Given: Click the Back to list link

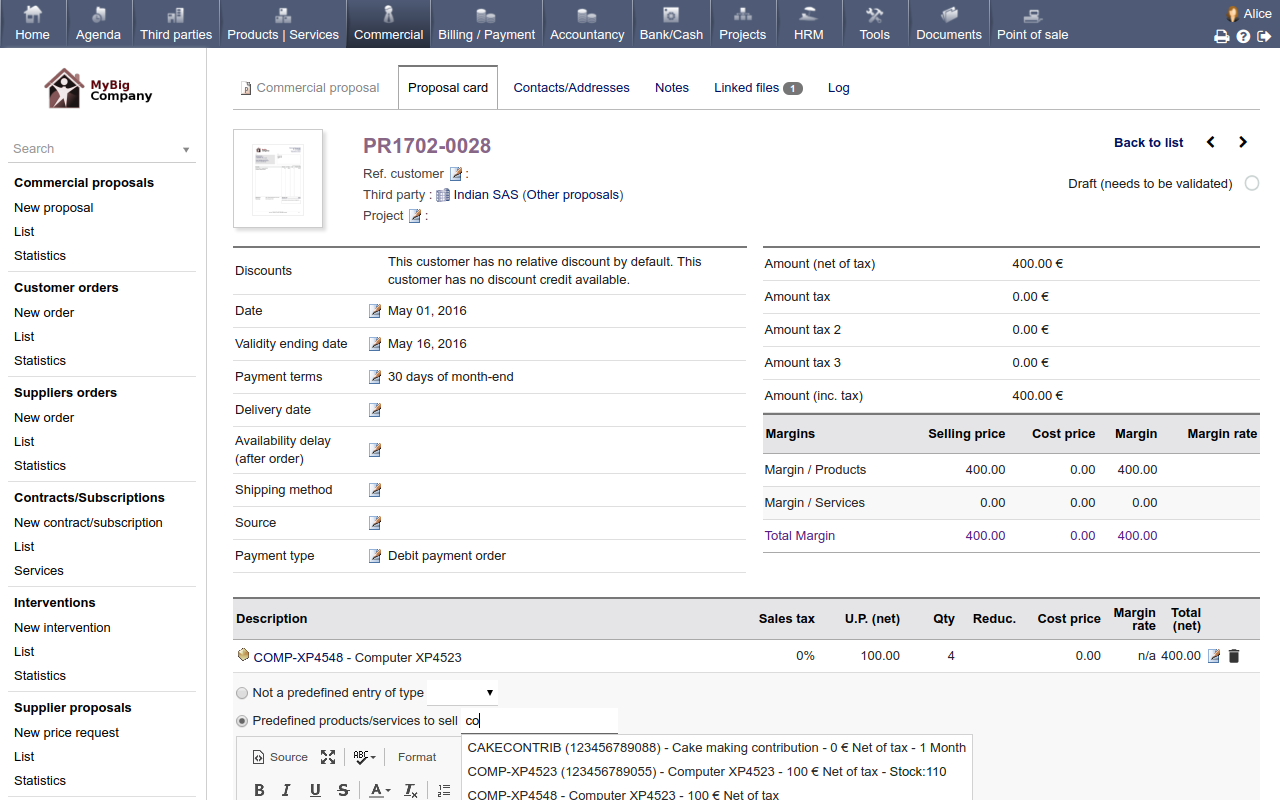Looking at the screenshot, I should (1148, 143).
